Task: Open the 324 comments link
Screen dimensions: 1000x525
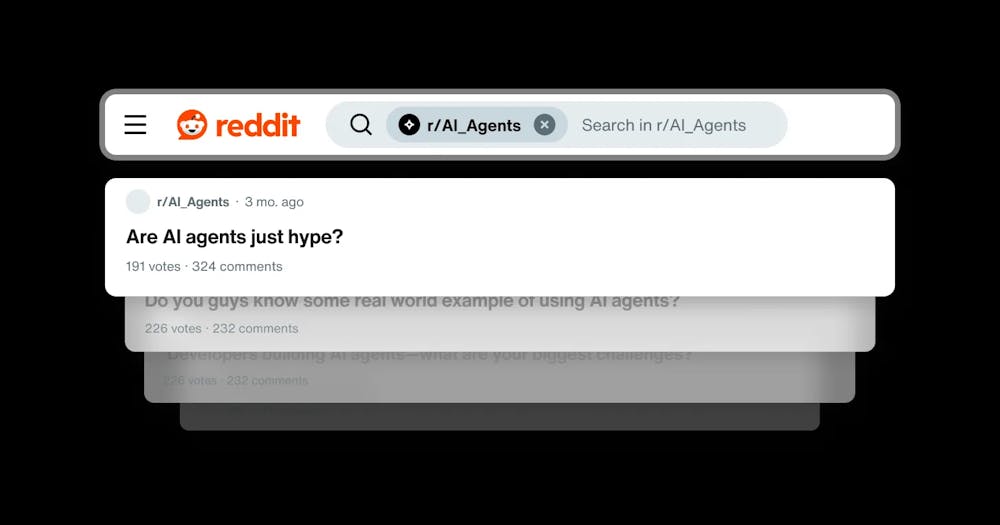Action: [237, 266]
